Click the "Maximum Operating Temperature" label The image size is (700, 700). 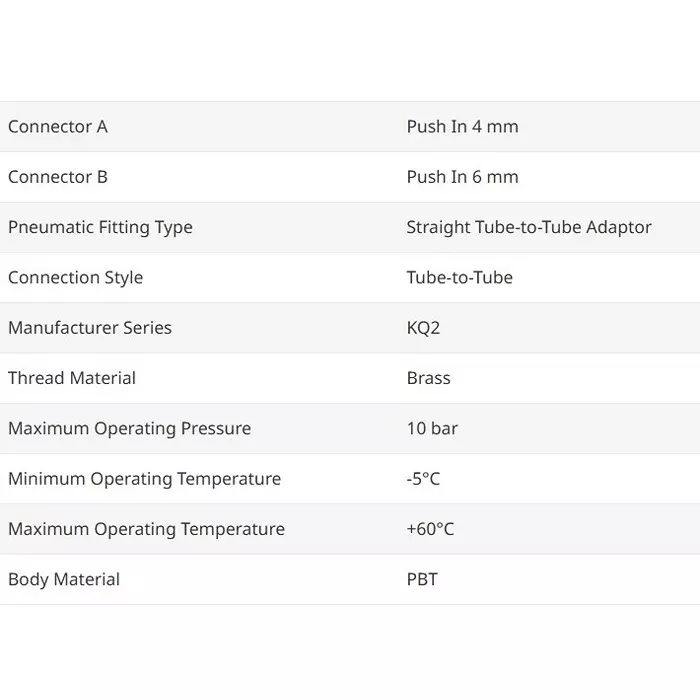(146, 529)
